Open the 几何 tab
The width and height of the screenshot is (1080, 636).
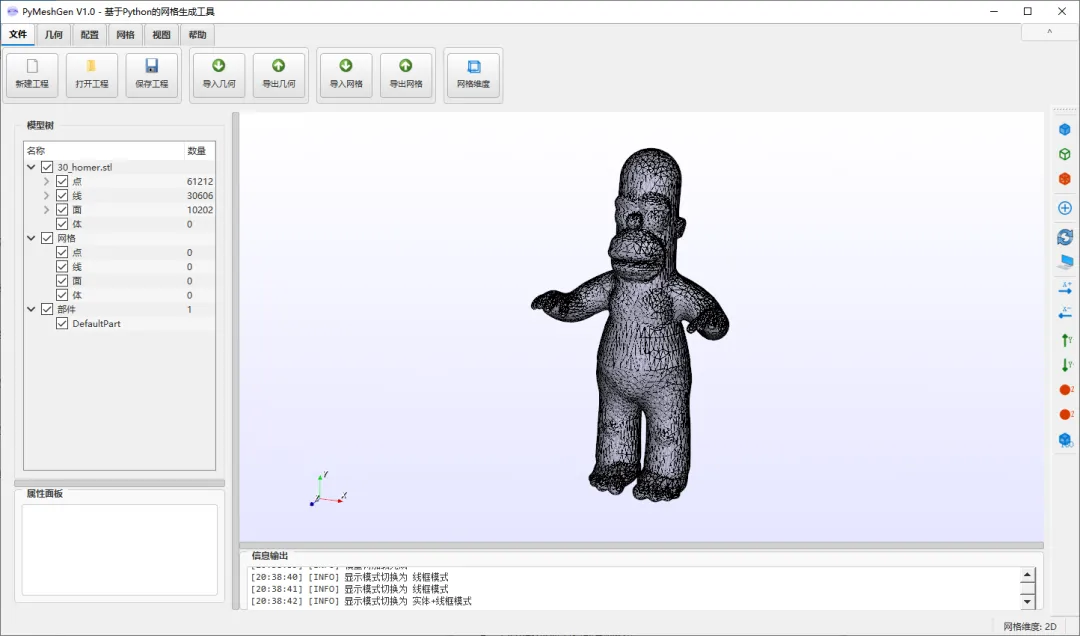tap(54, 34)
